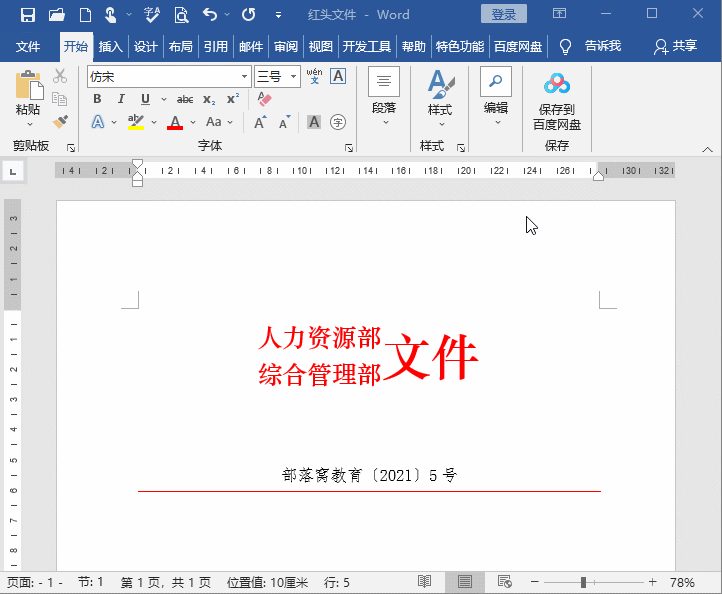
Task: Collapse the ribbon with up chevron
Action: [708, 149]
